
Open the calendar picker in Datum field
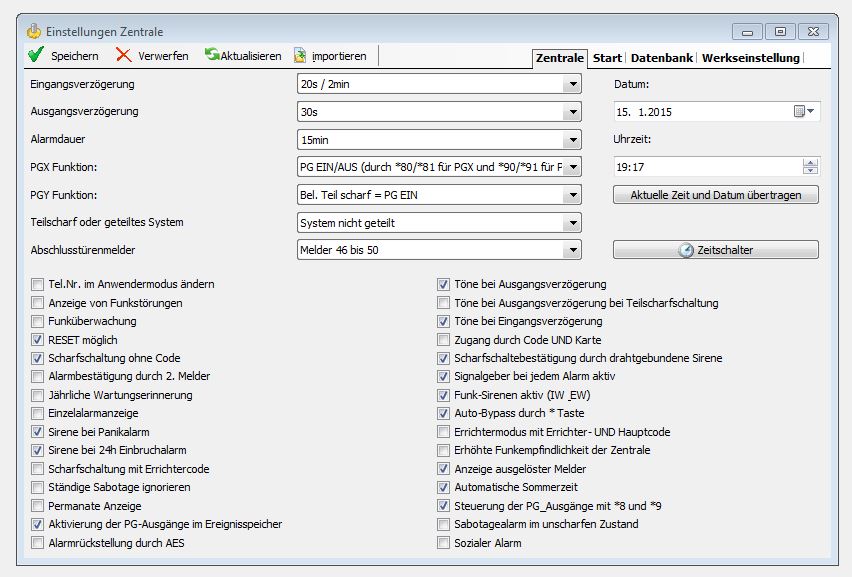point(804,112)
